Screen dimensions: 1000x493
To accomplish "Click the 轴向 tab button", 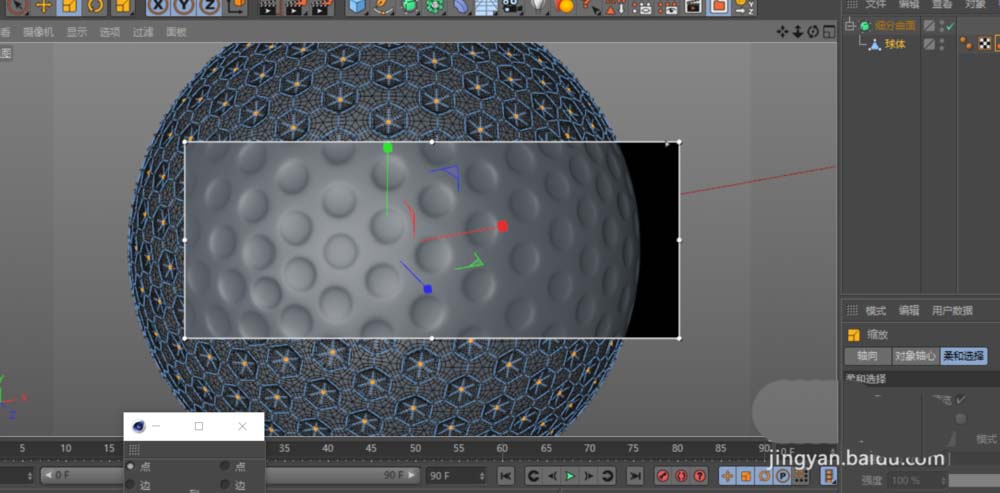I will coord(867,356).
